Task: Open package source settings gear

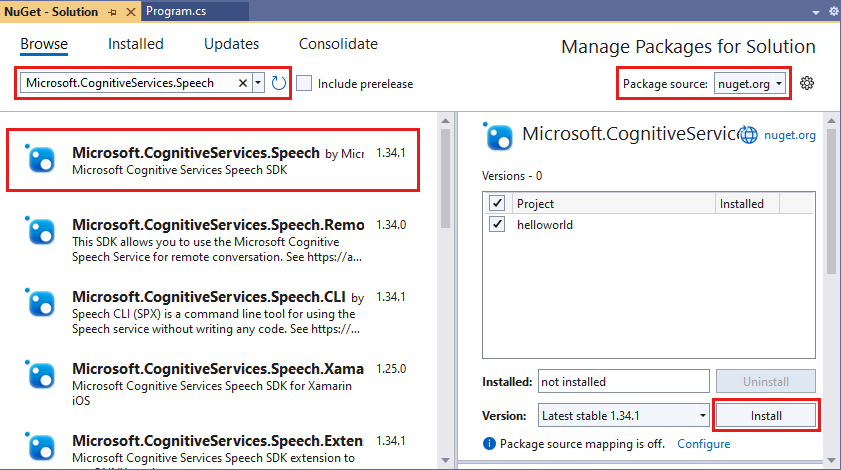Action: point(807,83)
